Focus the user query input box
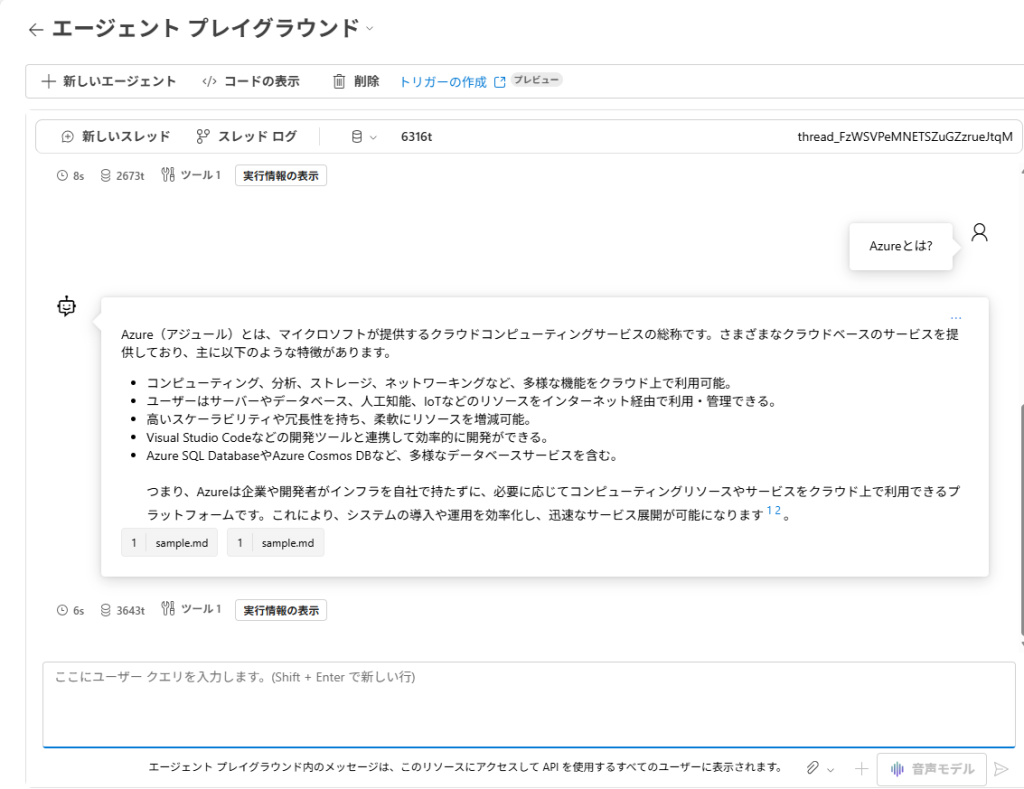This screenshot has height=789, width=1024. tap(528, 703)
